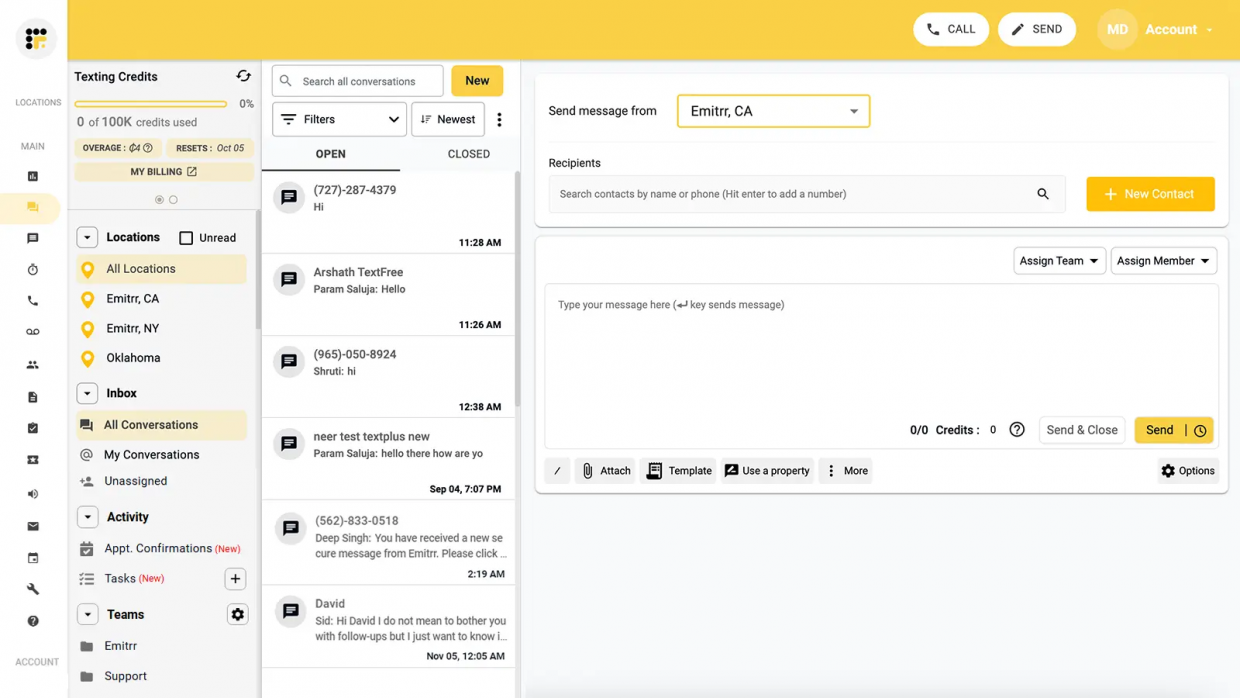Click the credits usage progress bar
The image size is (1240, 698).
tap(150, 103)
